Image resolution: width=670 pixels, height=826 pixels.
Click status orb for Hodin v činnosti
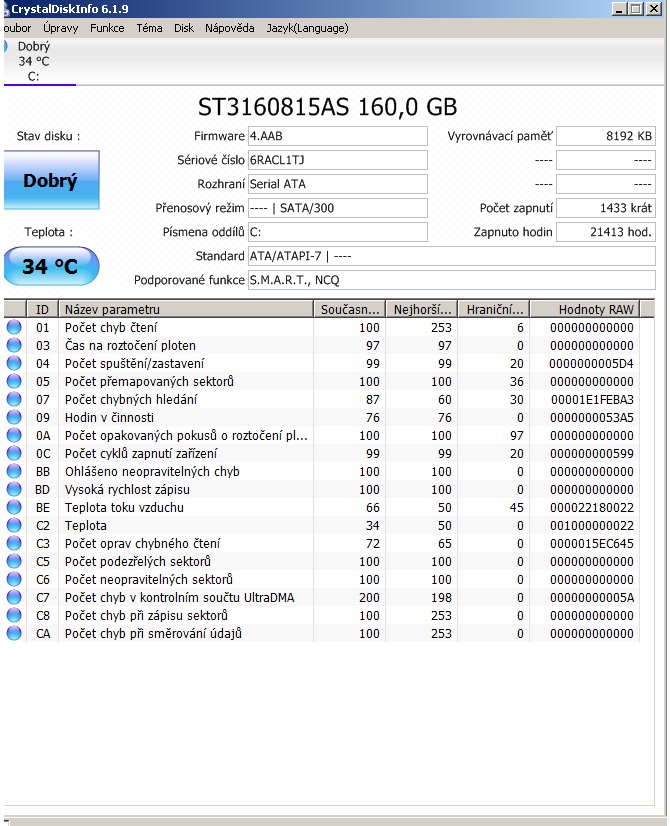click(14, 417)
